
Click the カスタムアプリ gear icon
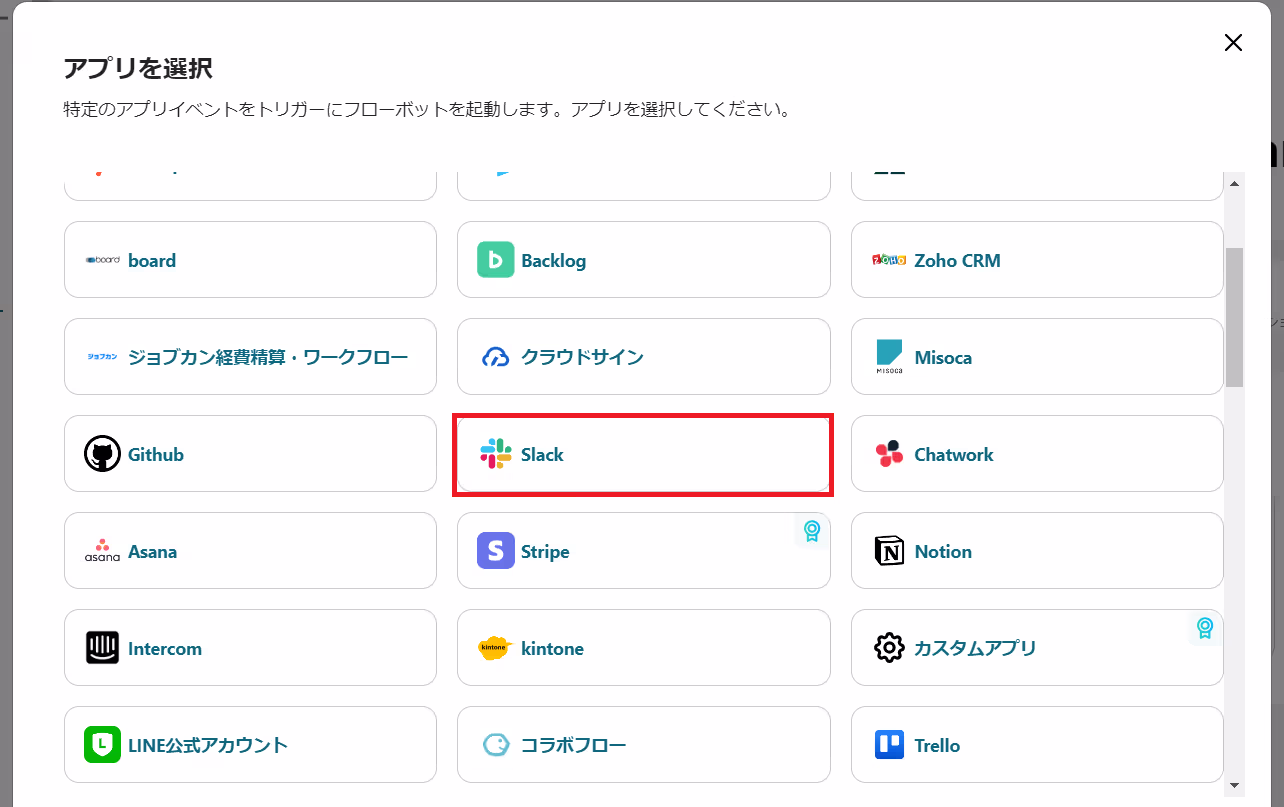[889, 648]
